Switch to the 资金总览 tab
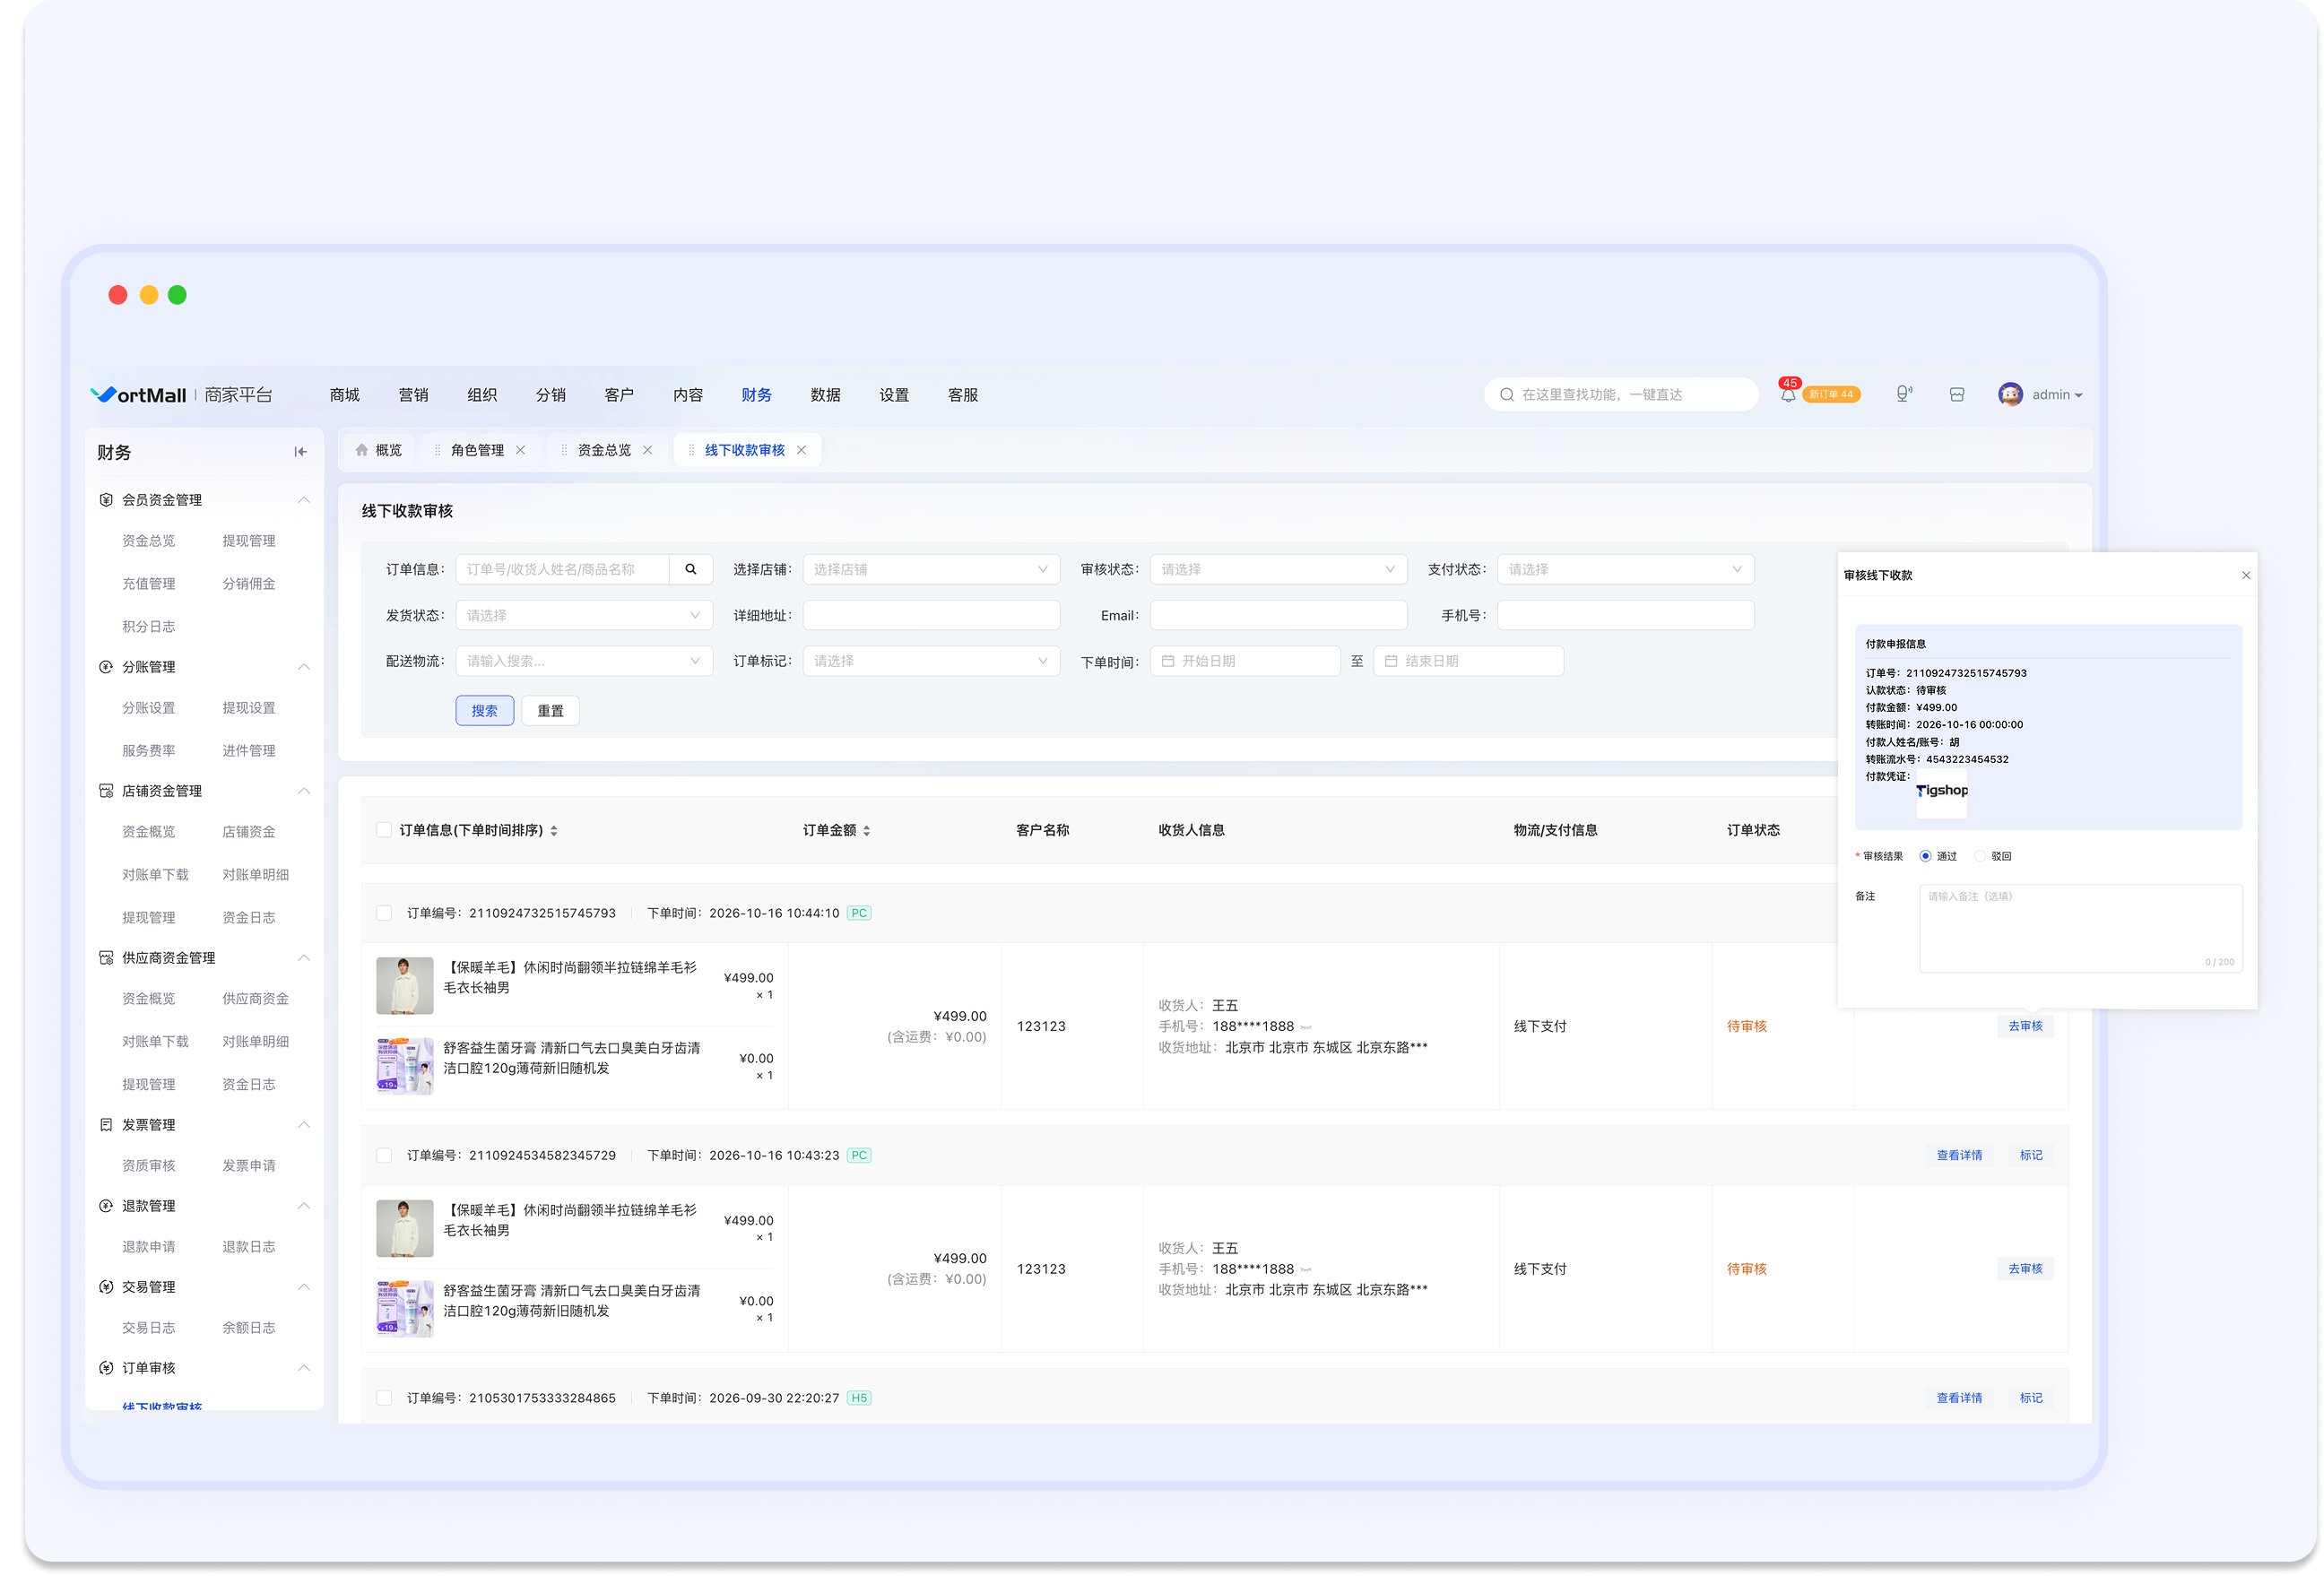2324x1576 pixels. coord(604,450)
